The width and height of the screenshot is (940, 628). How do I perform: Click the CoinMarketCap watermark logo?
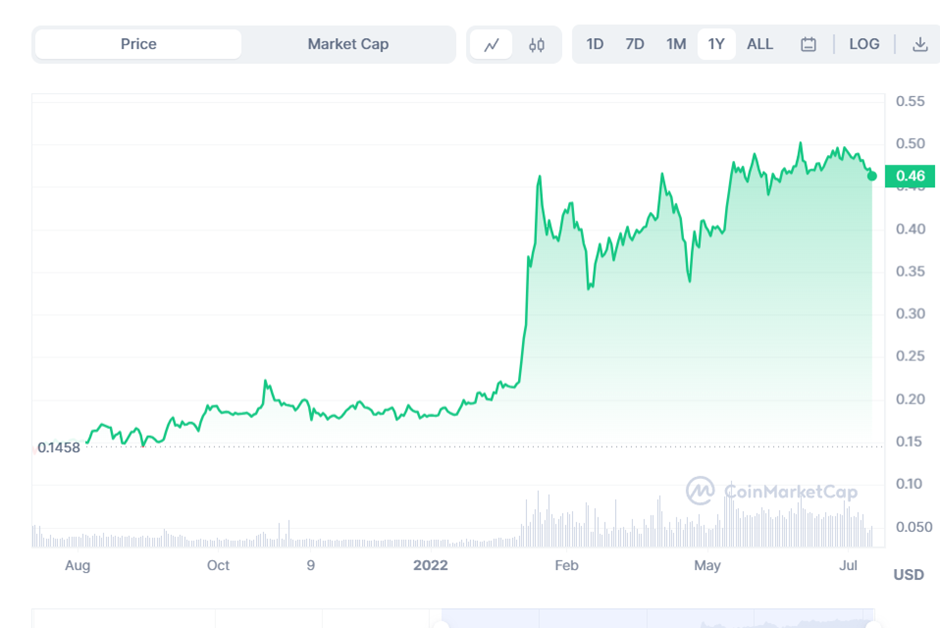(x=771, y=490)
